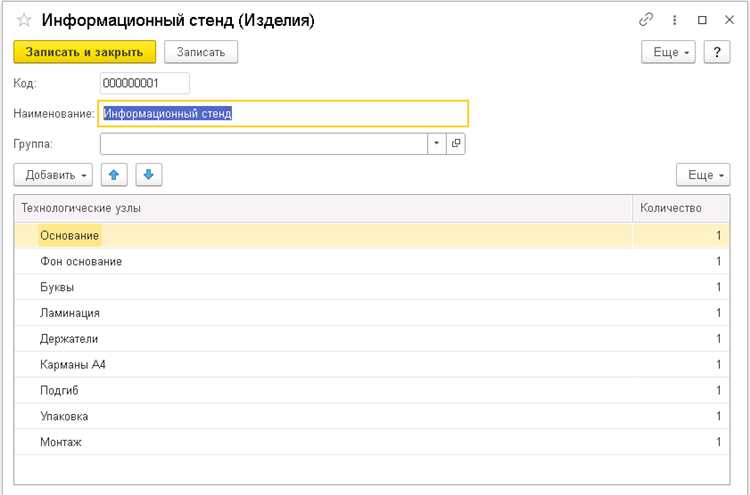Click Записать и закрыть button
Viewport: 750px width, 495px height.
point(85,52)
